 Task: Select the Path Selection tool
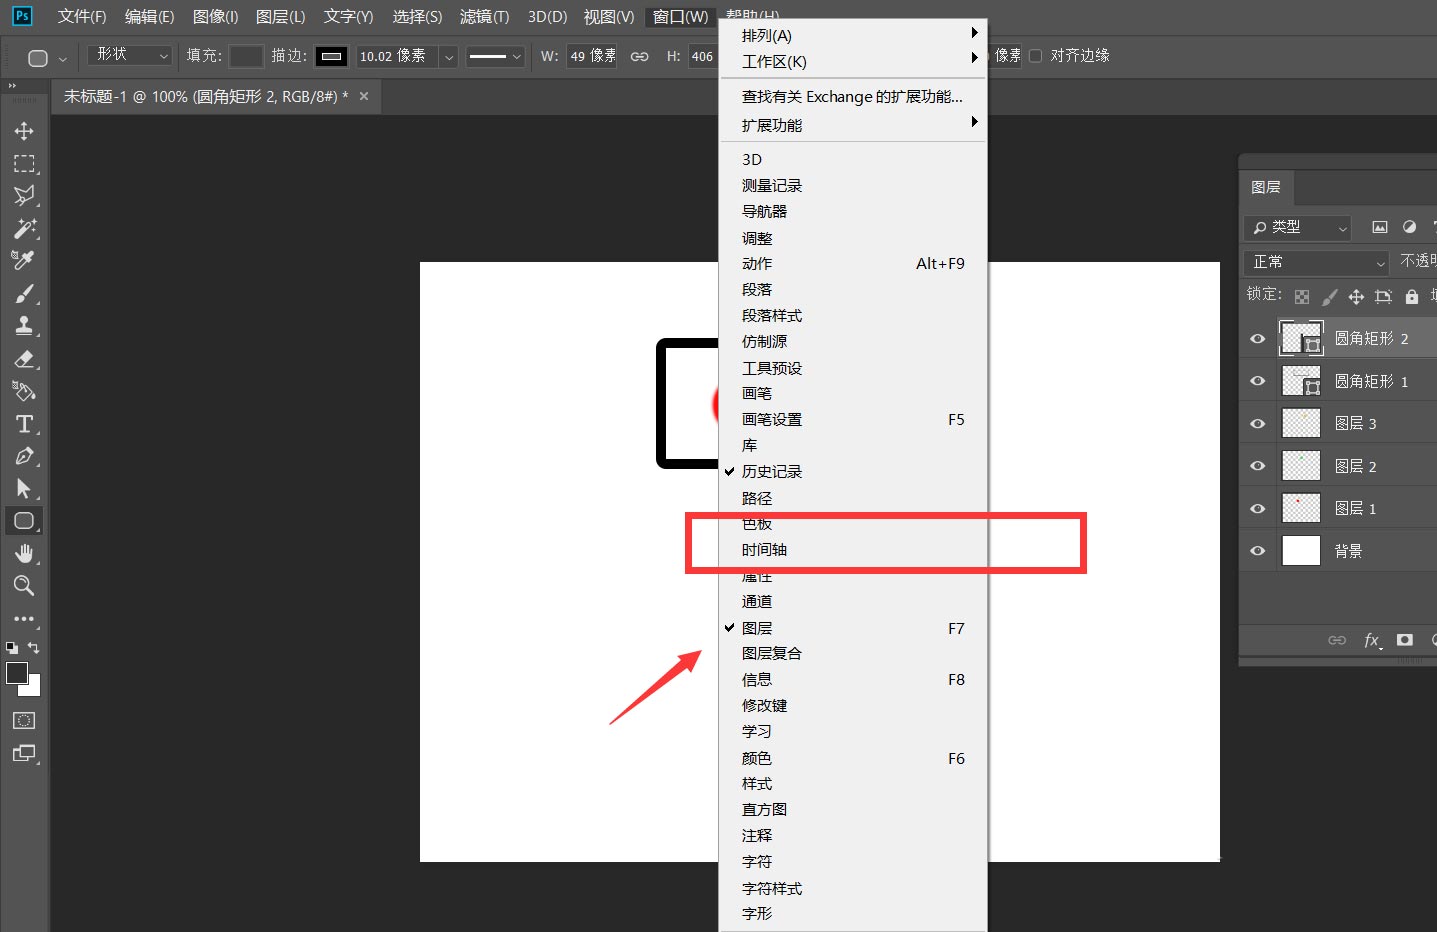pyautogui.click(x=24, y=488)
